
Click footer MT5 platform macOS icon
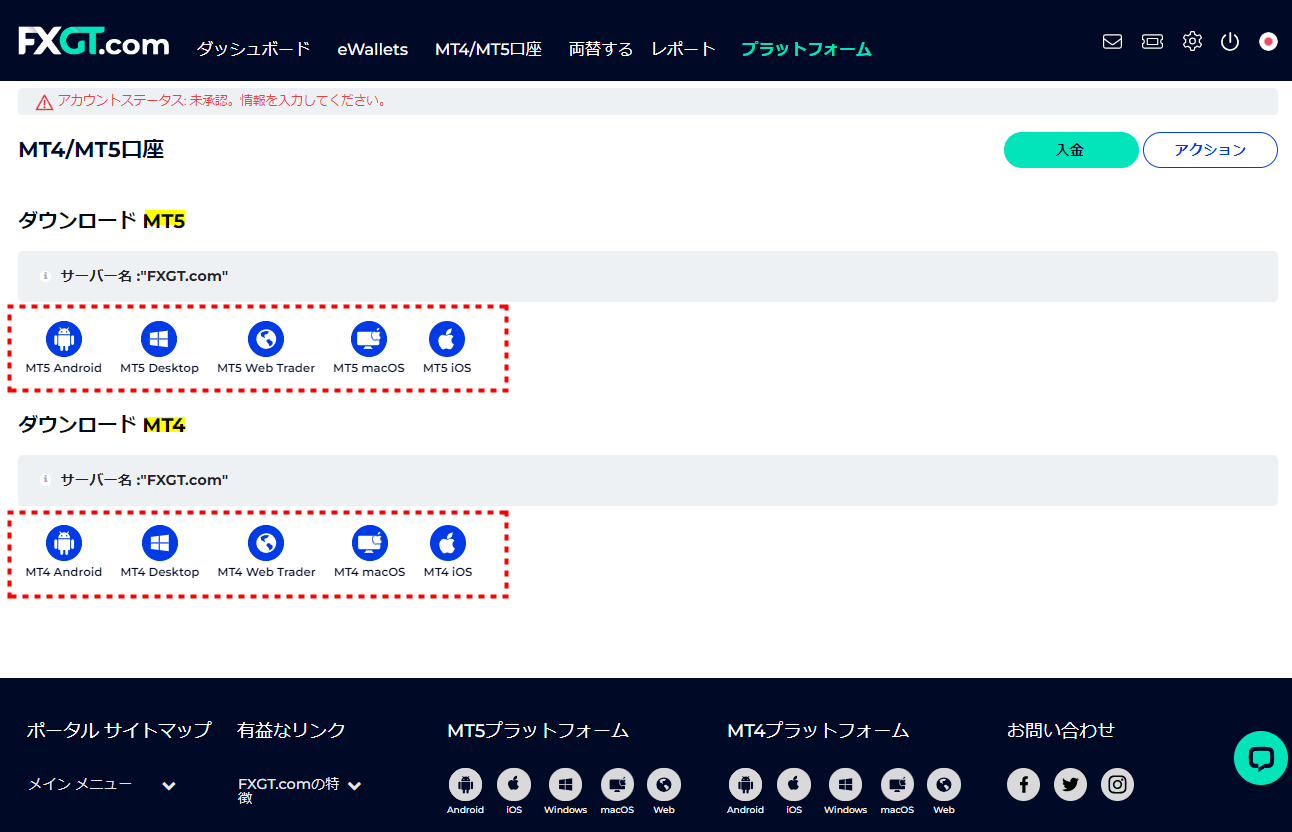[x=617, y=785]
